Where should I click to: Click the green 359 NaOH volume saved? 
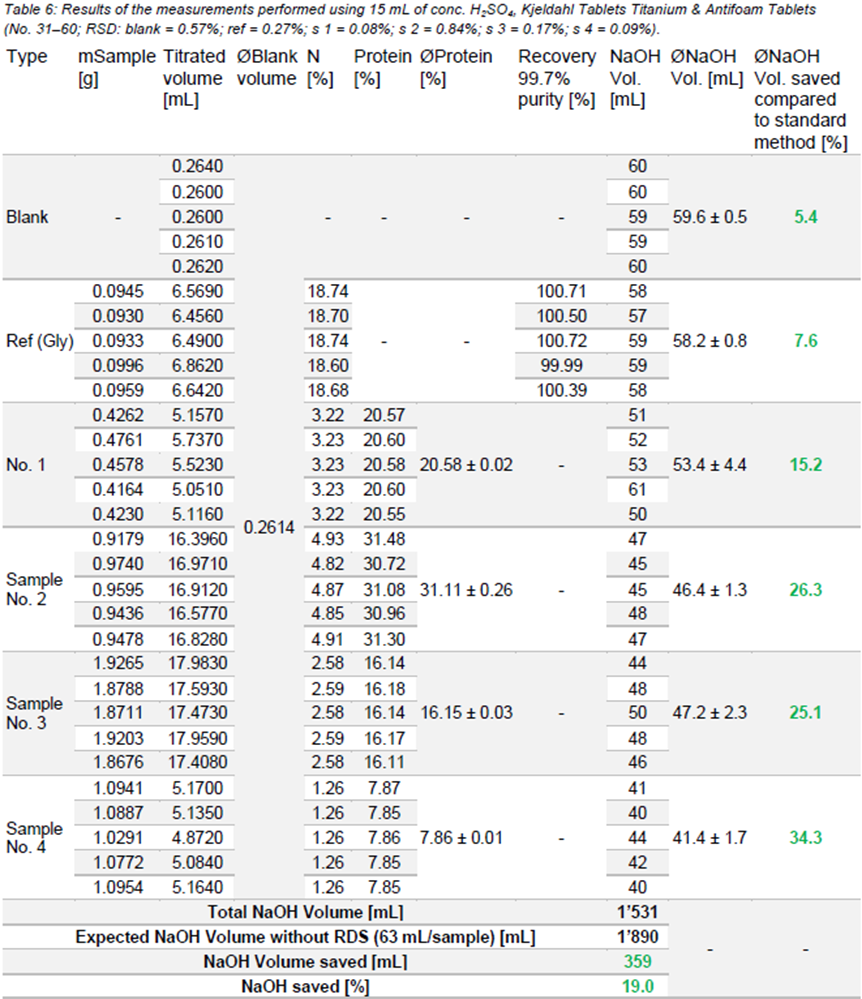[637, 962]
